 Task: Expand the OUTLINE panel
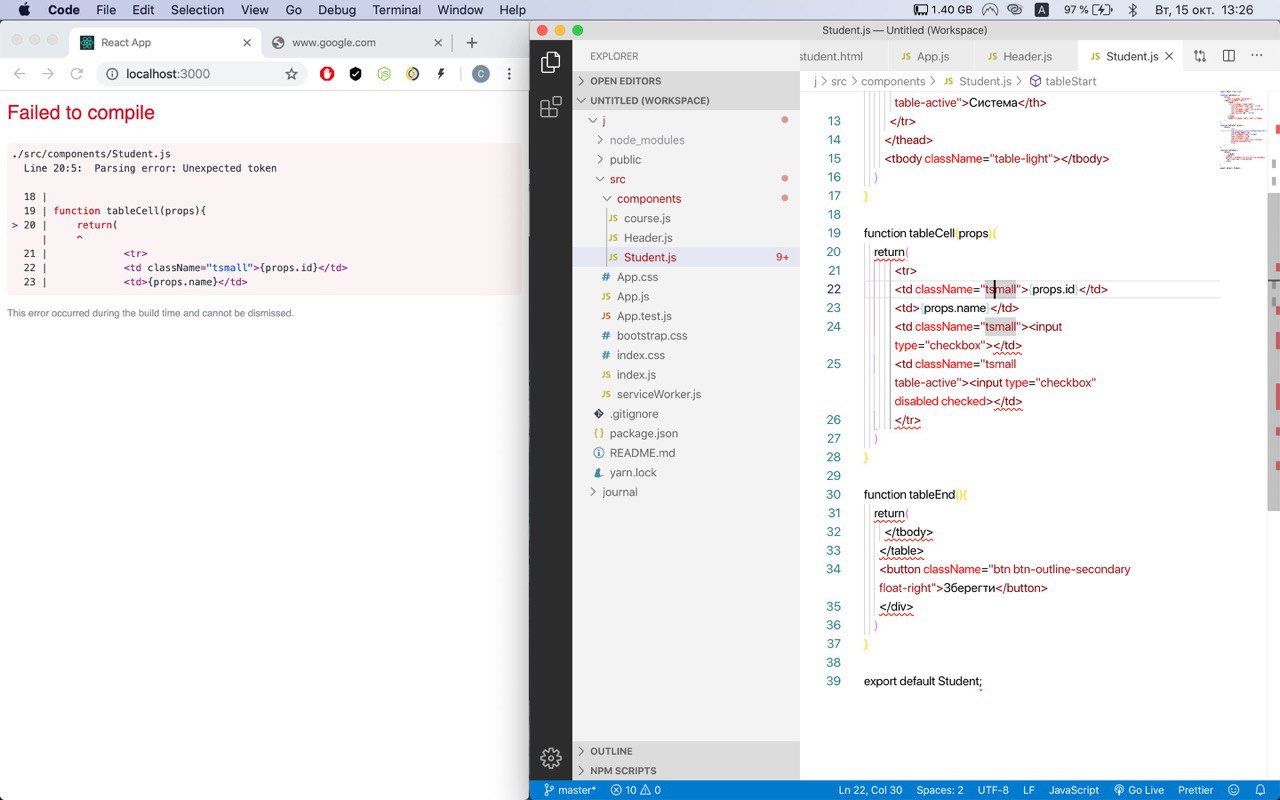click(611, 751)
